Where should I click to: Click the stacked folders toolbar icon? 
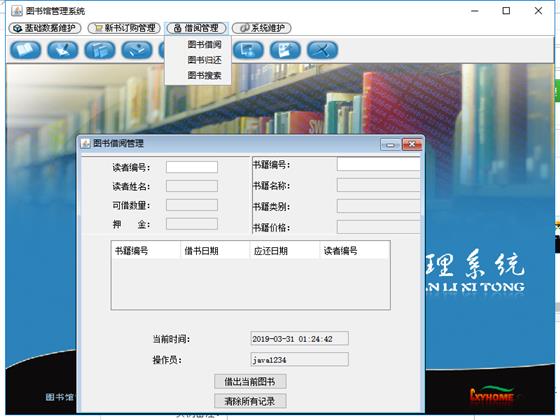pos(100,50)
